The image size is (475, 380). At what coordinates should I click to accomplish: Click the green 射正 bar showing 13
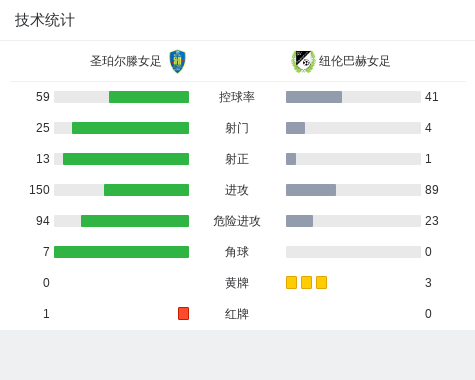tap(126, 159)
